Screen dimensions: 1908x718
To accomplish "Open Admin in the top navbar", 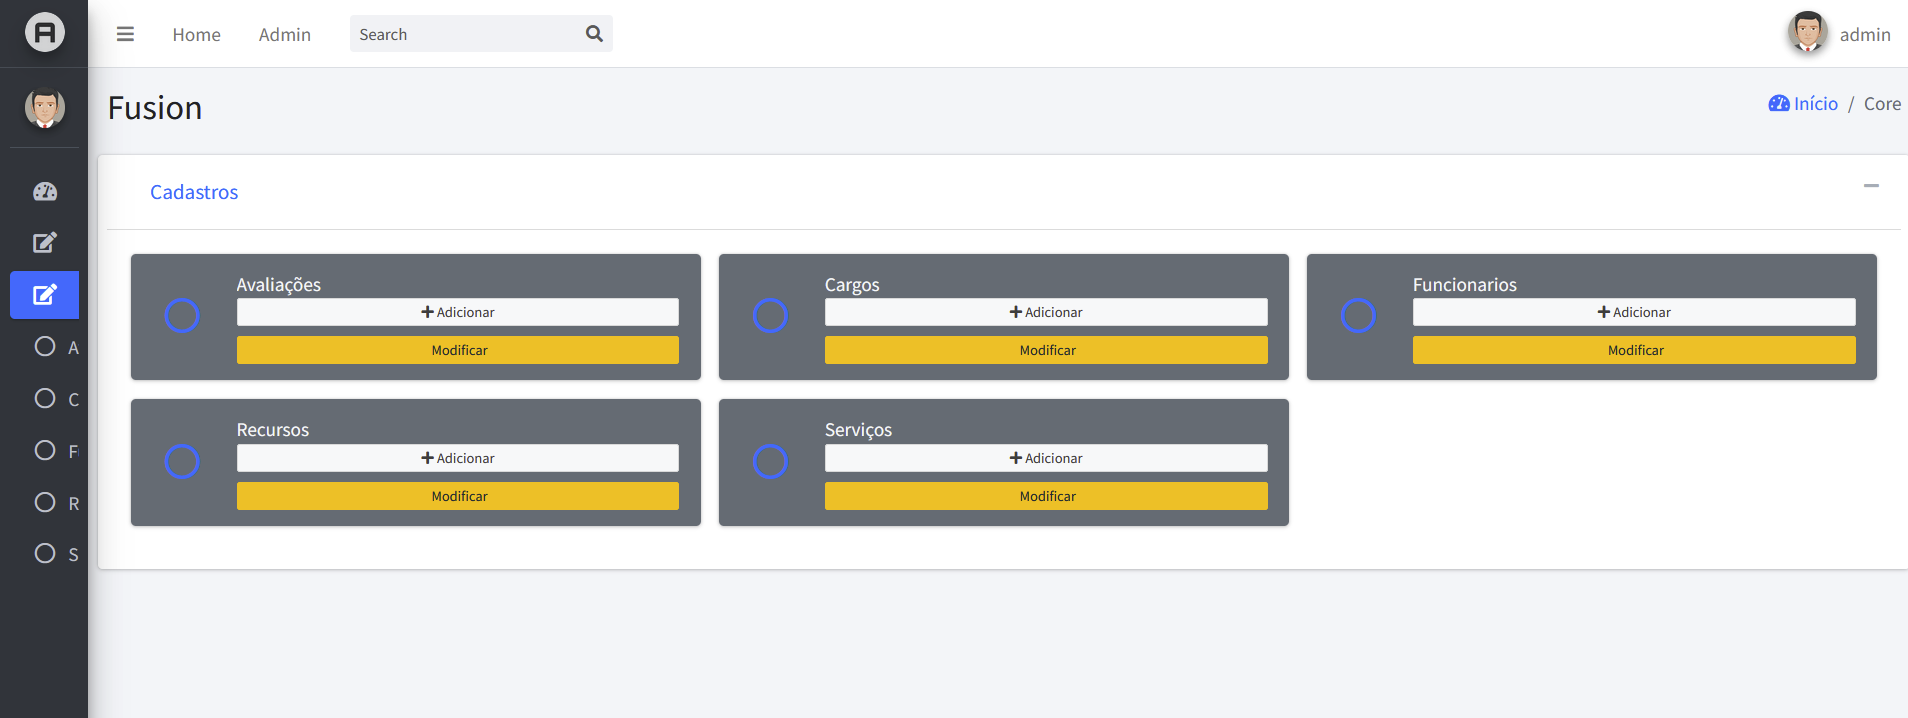I will click(285, 35).
